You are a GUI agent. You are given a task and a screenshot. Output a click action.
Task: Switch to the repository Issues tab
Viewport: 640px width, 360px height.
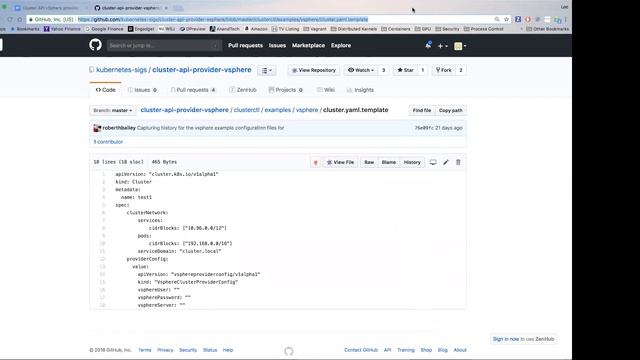coord(142,90)
